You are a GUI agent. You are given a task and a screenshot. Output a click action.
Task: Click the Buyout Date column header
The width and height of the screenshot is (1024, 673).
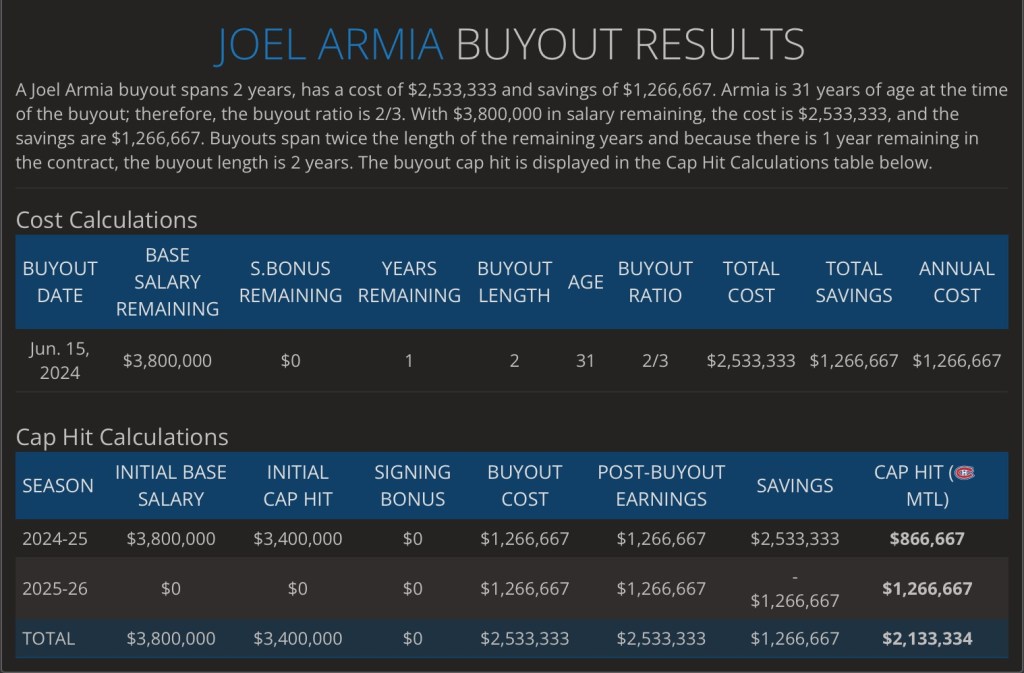coord(60,282)
